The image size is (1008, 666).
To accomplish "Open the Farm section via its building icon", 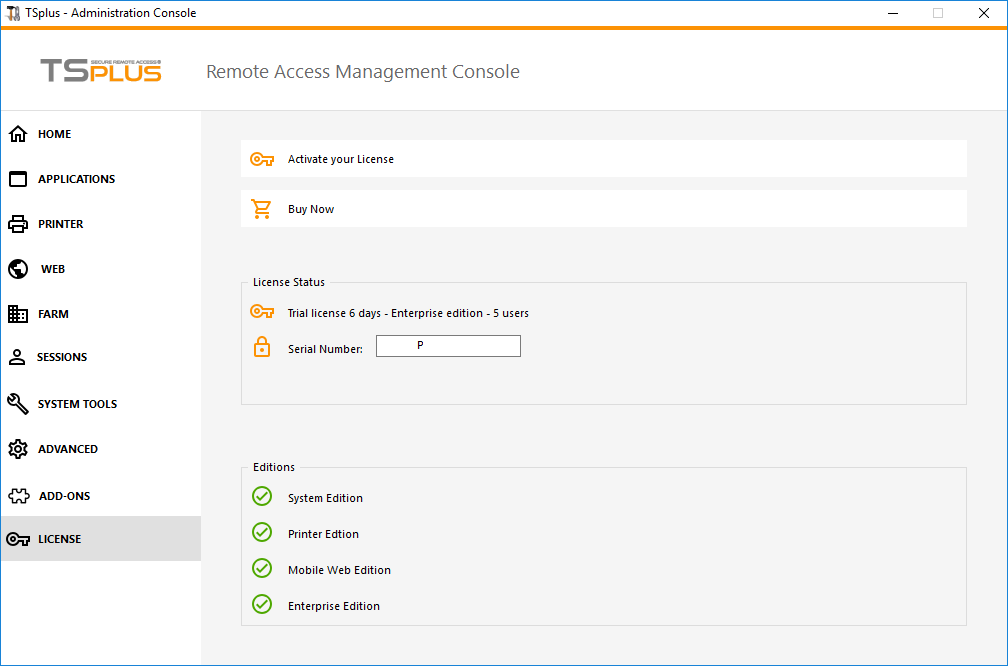I will [x=17, y=313].
